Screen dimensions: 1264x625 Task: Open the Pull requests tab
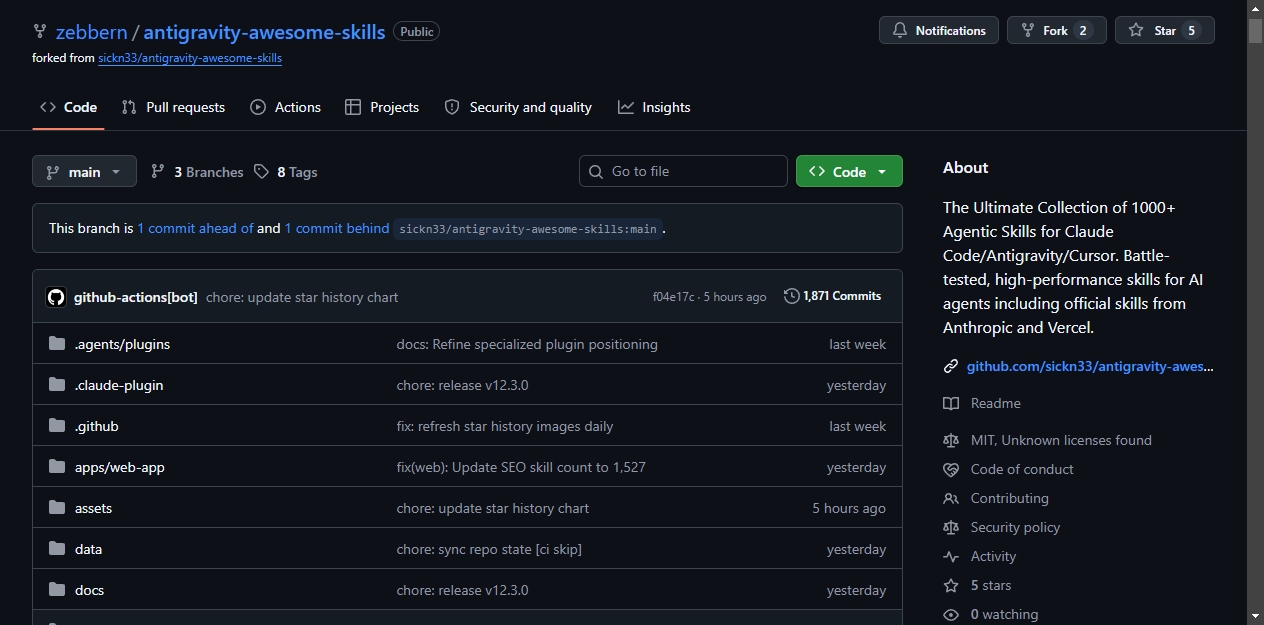[173, 107]
